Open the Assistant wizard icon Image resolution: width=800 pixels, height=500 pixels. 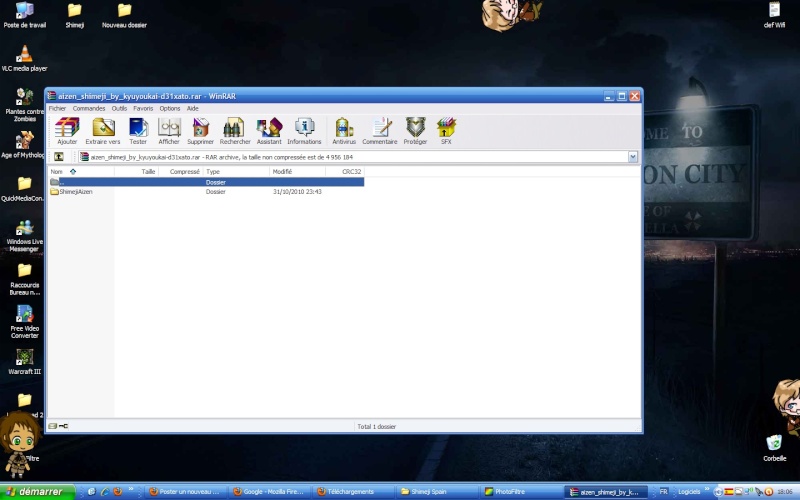[x=269, y=131]
